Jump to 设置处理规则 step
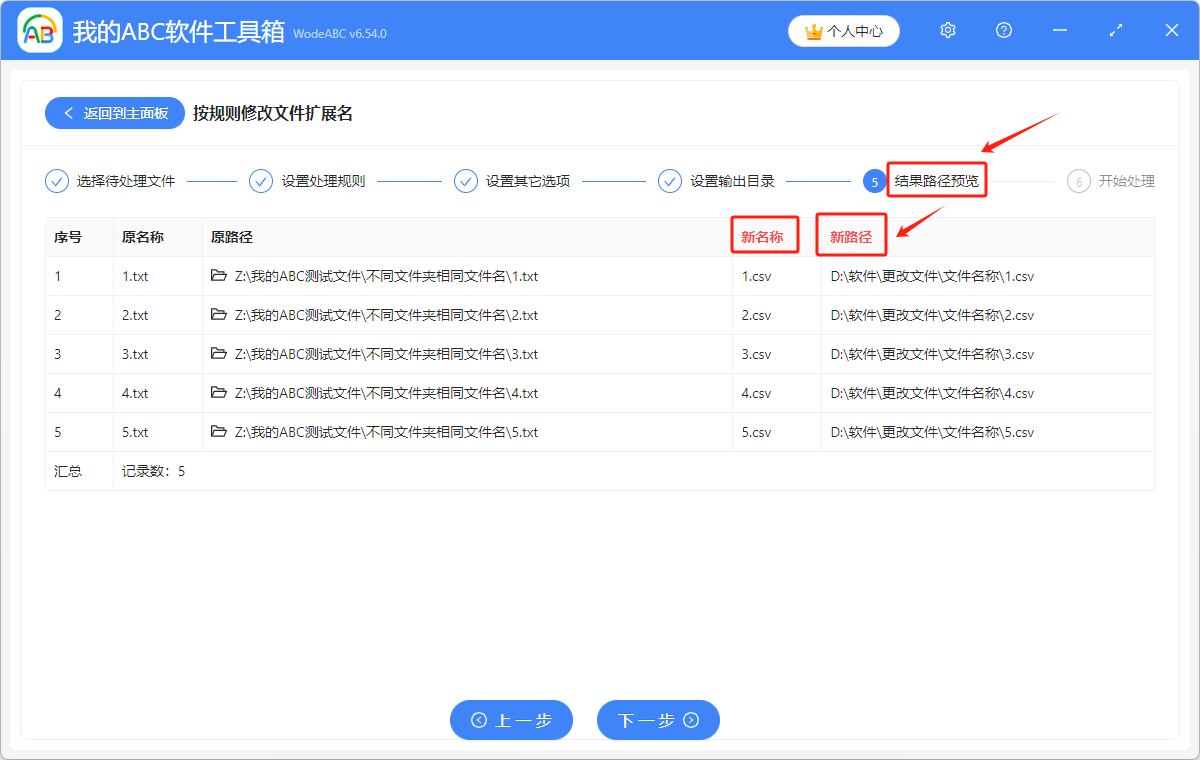 pos(310,182)
